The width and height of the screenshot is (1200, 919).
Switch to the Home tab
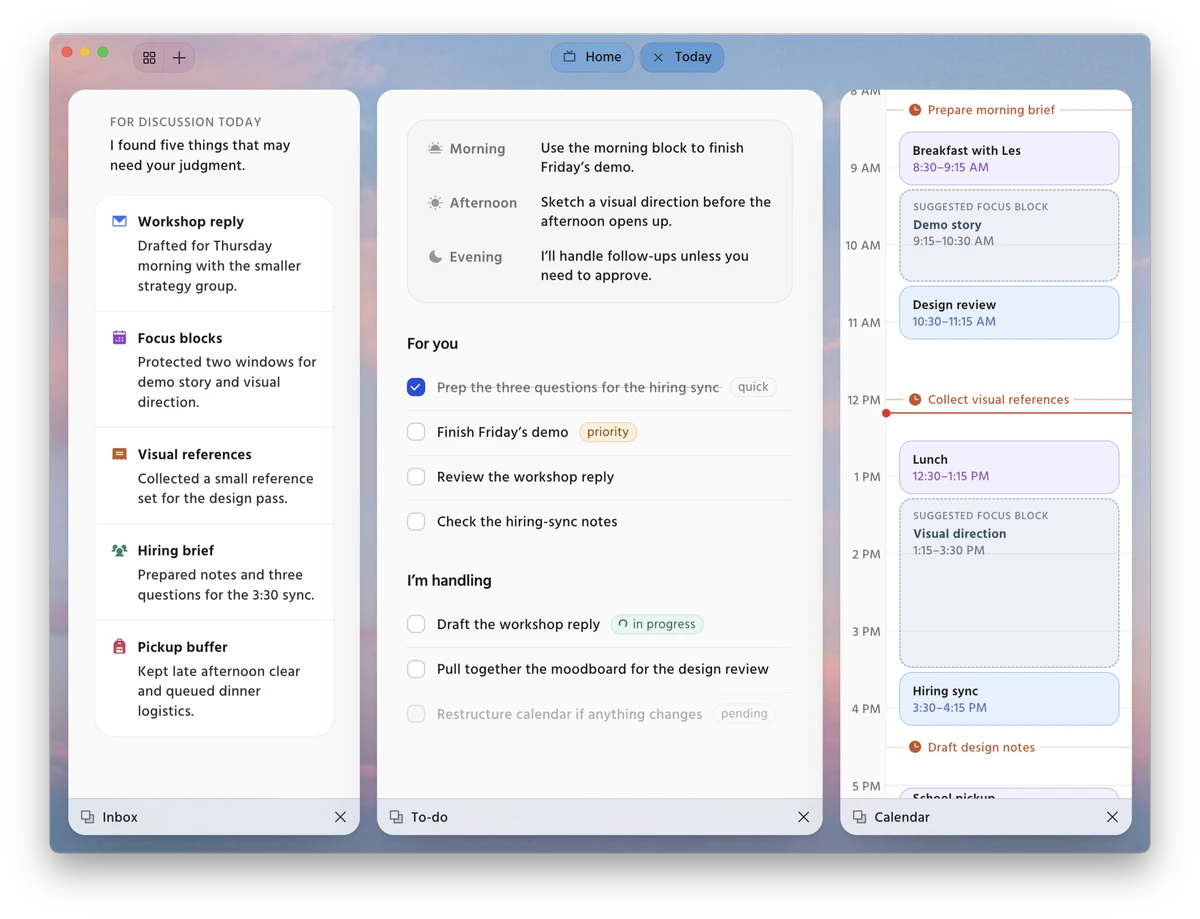[592, 57]
